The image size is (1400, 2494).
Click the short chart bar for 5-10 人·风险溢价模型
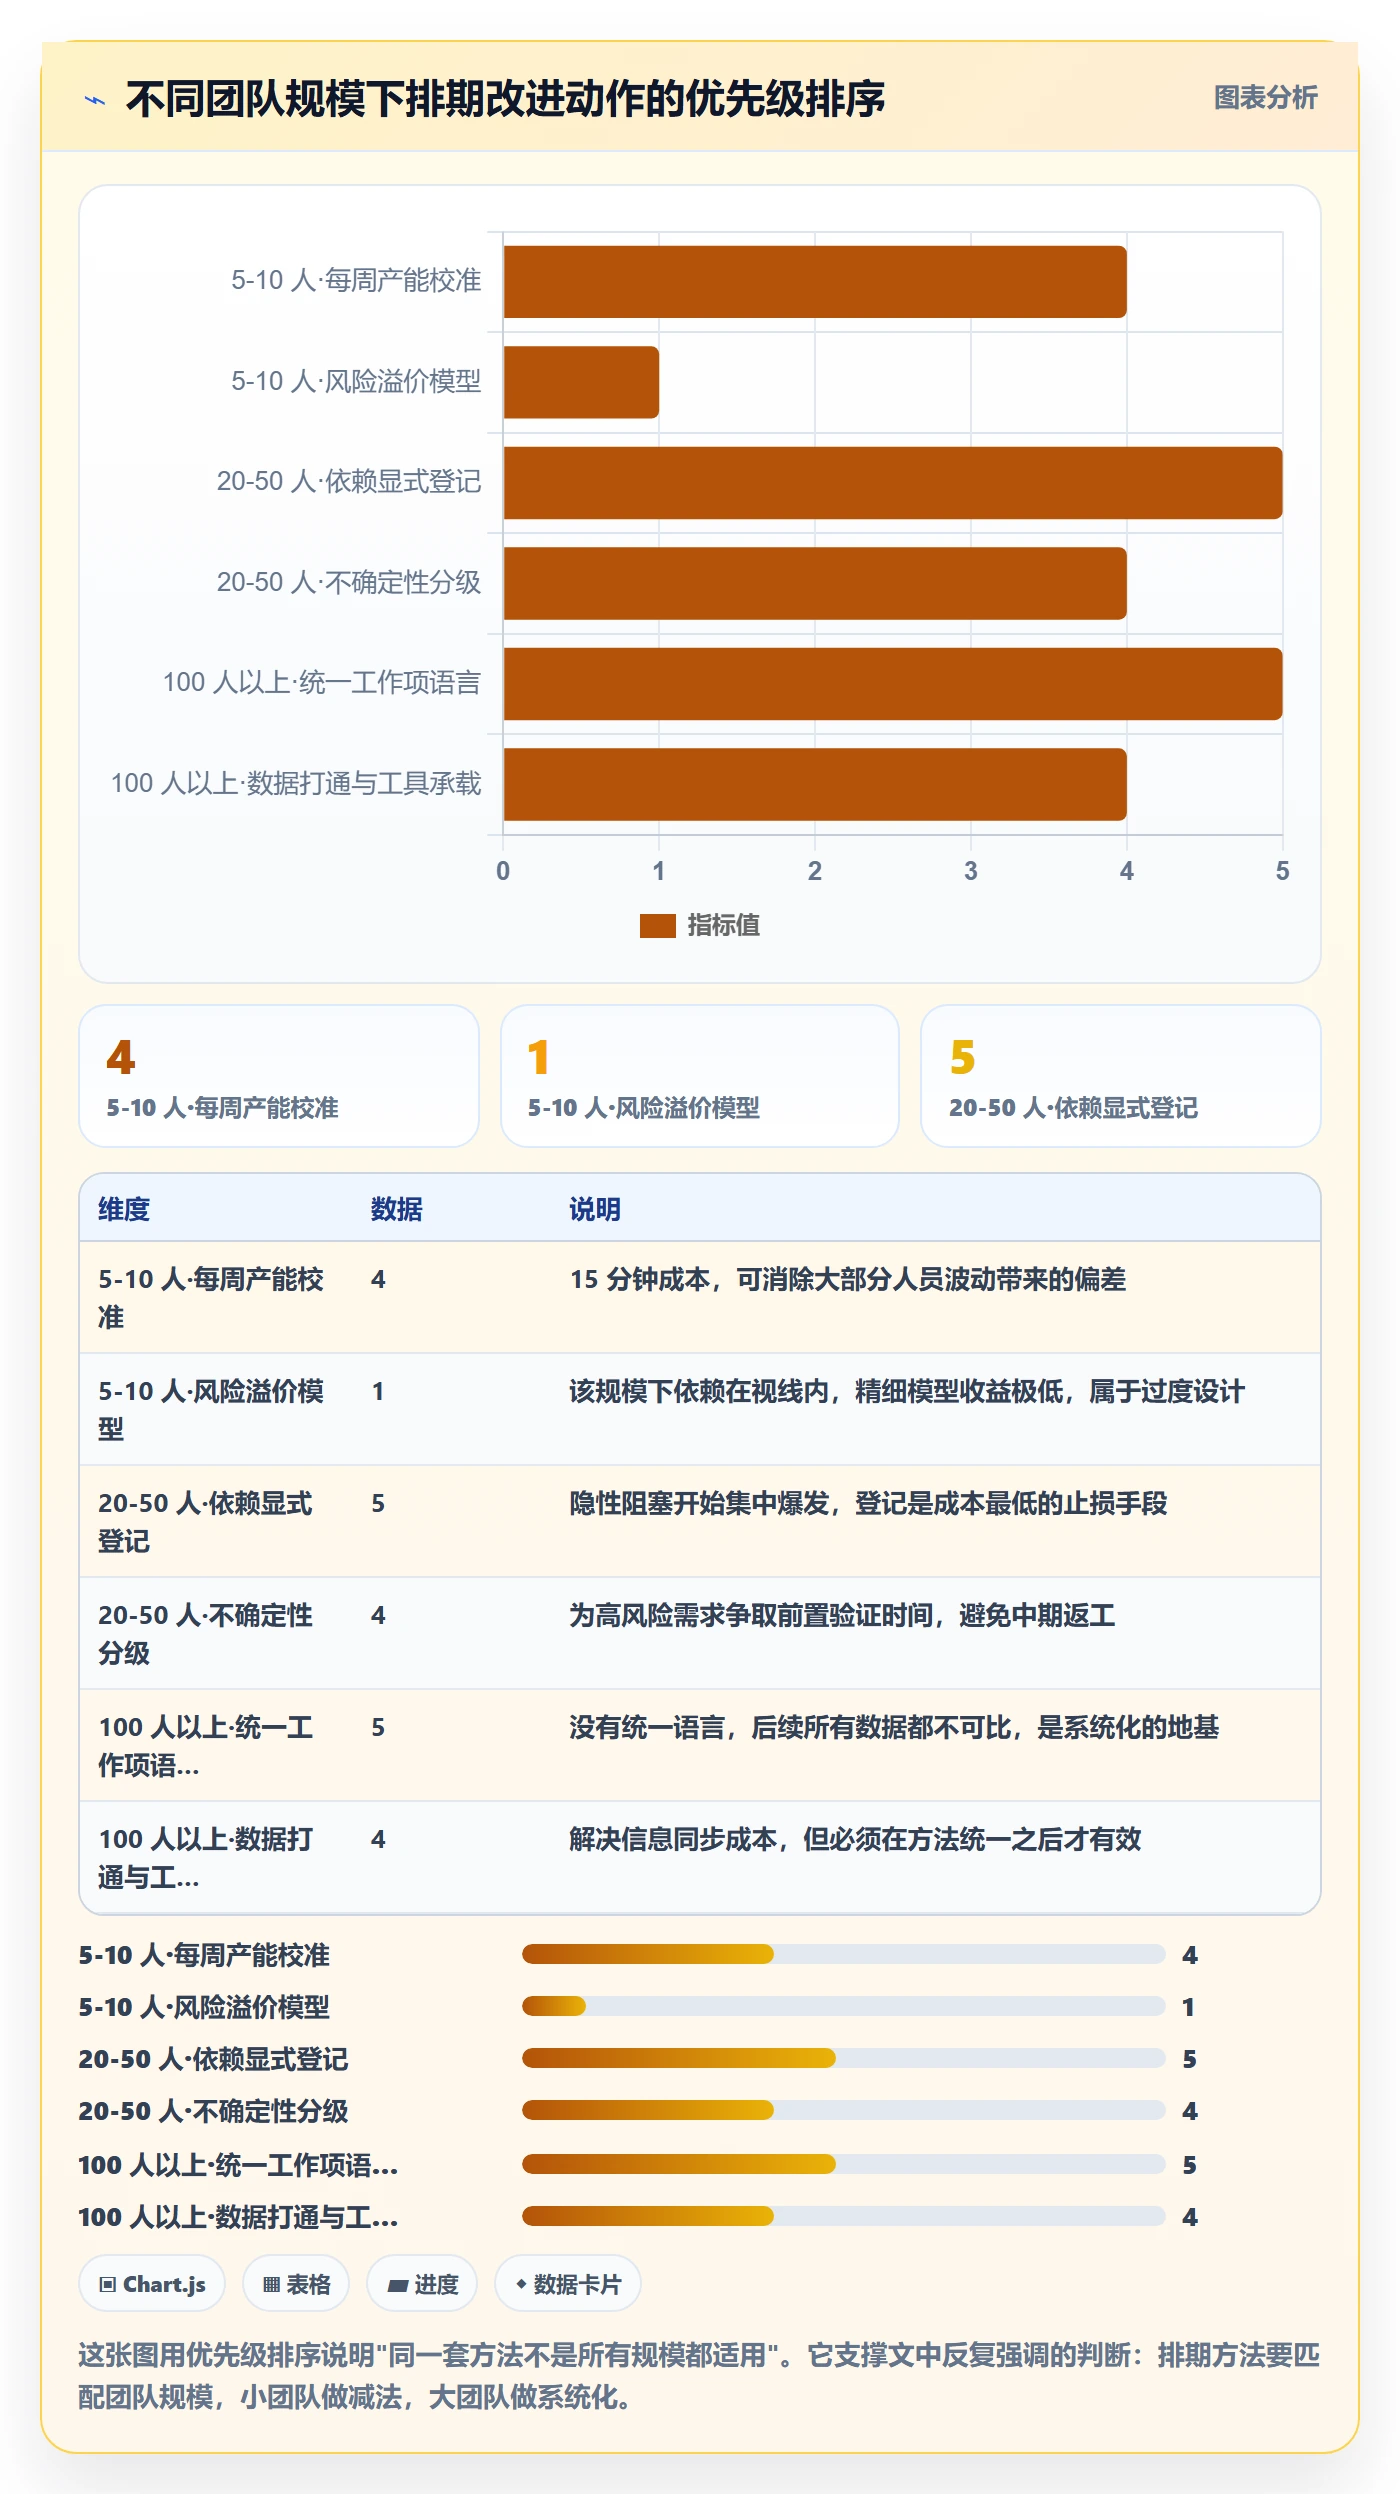(581, 382)
